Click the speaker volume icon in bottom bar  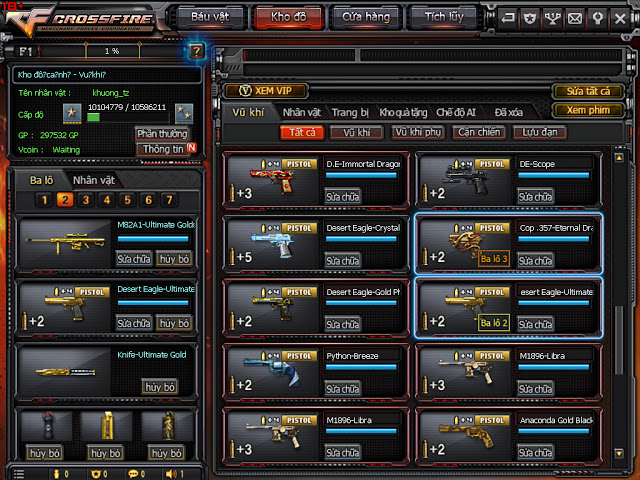[x=171, y=474]
